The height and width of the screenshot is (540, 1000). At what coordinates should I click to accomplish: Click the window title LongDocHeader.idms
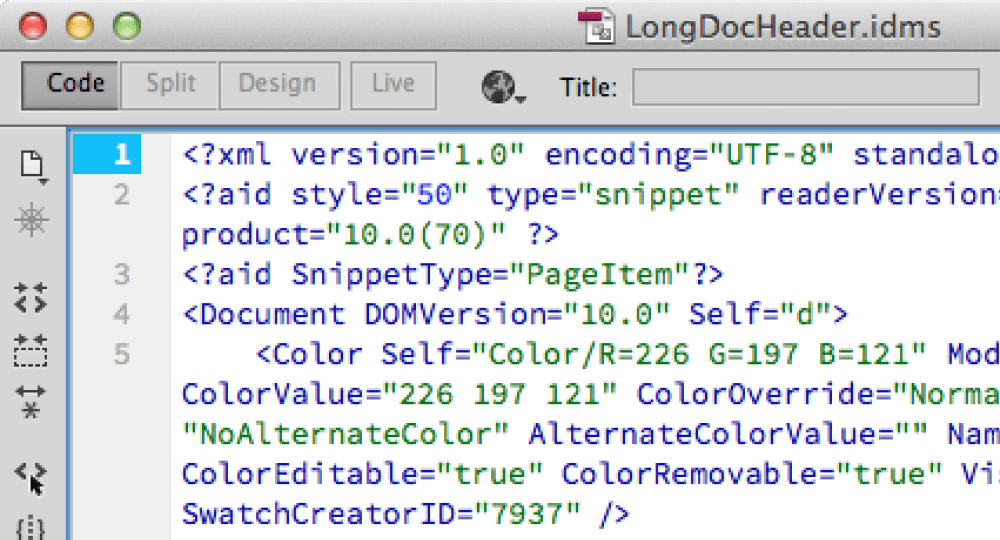pos(783,27)
